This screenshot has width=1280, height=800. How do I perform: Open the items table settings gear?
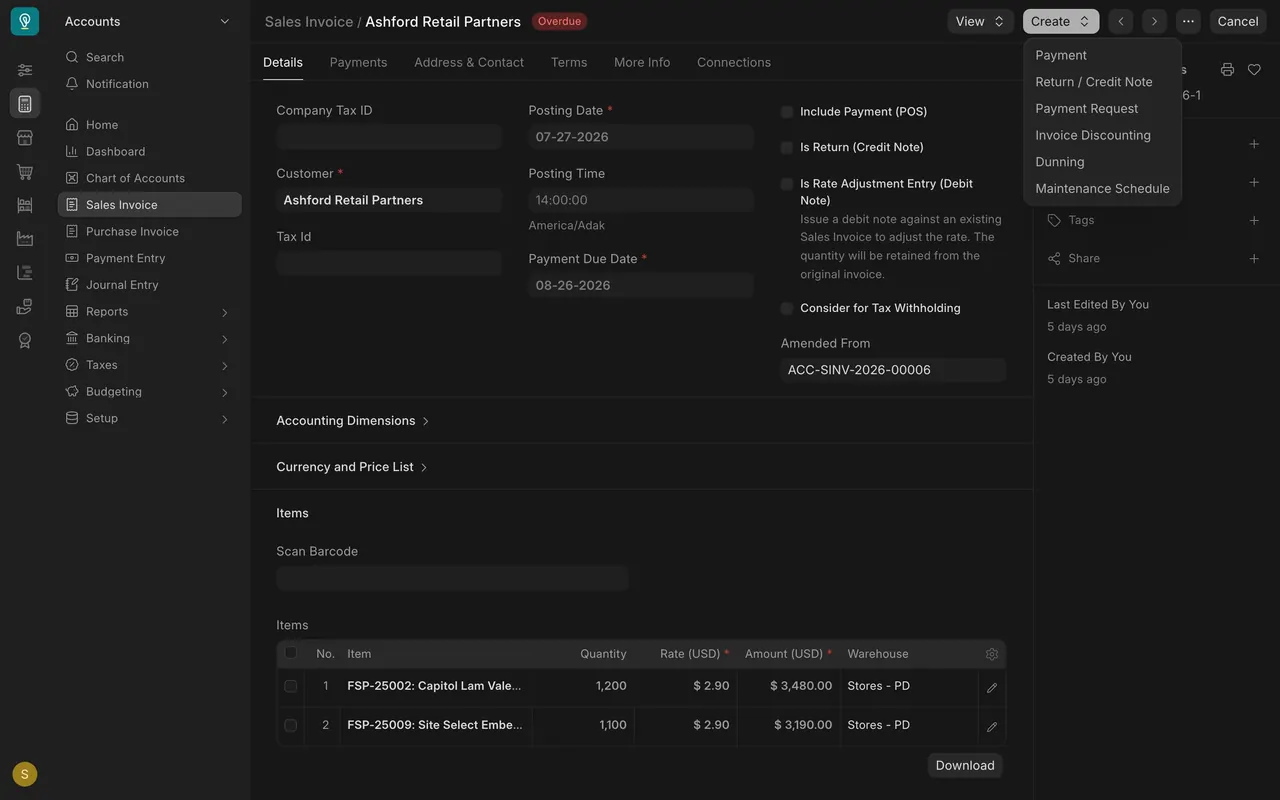[x=992, y=654]
